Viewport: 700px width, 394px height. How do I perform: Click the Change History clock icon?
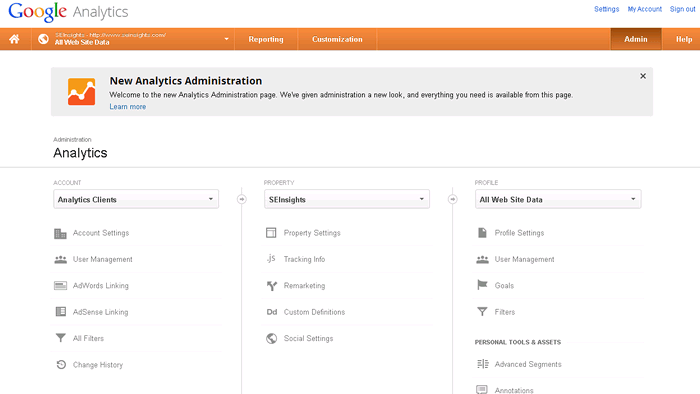click(x=61, y=365)
